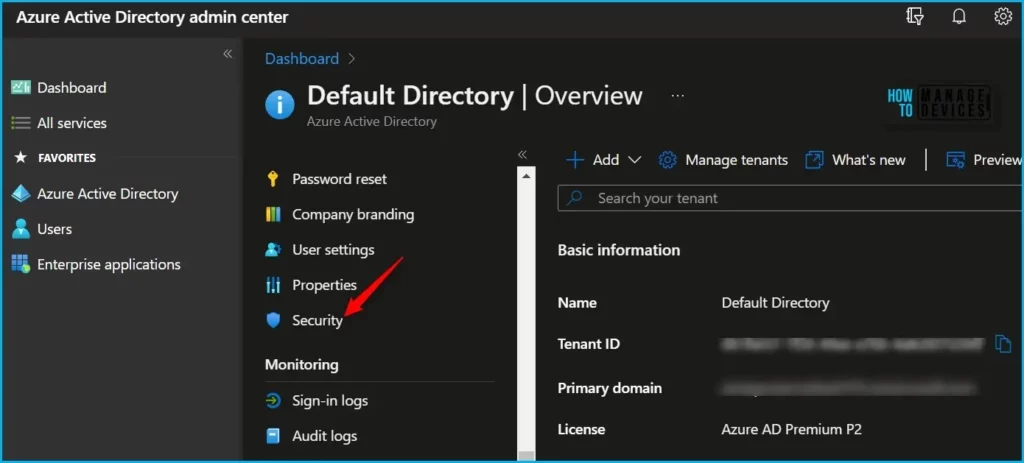Click the resource menu scrollbar track
Screen dimensions: 1024x463
(526, 313)
